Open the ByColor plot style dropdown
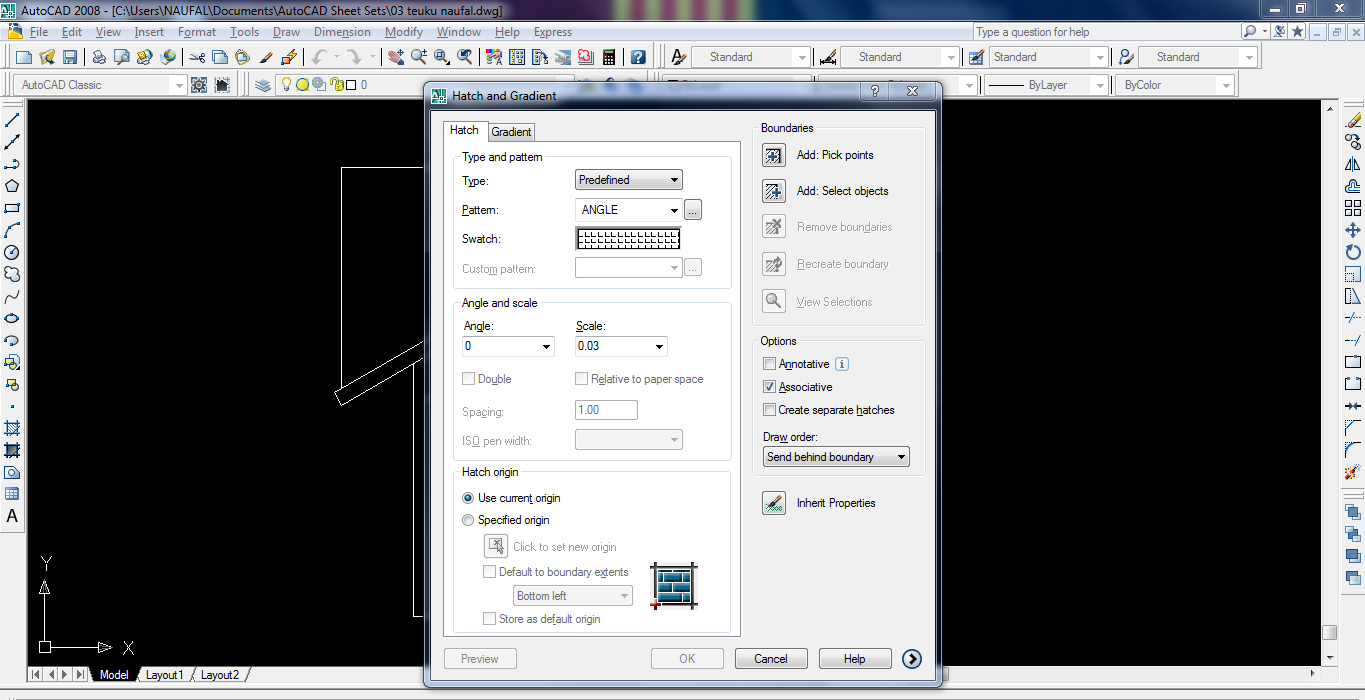Viewport: 1365px width, 700px height. tap(1175, 85)
